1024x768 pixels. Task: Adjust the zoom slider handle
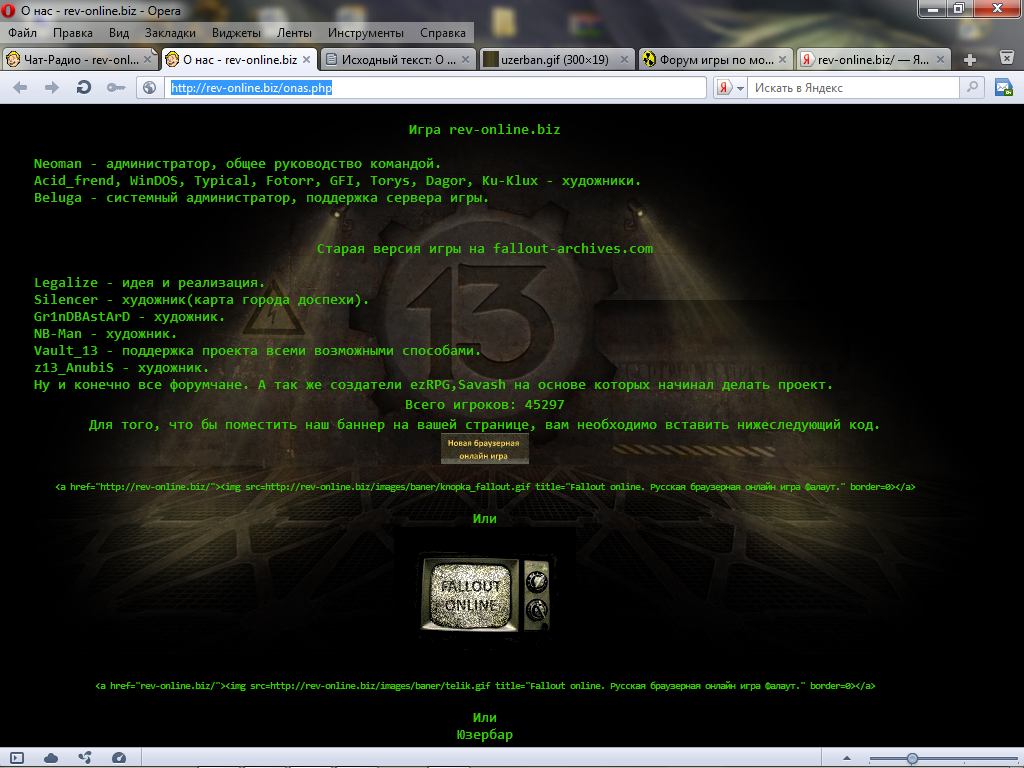point(912,758)
